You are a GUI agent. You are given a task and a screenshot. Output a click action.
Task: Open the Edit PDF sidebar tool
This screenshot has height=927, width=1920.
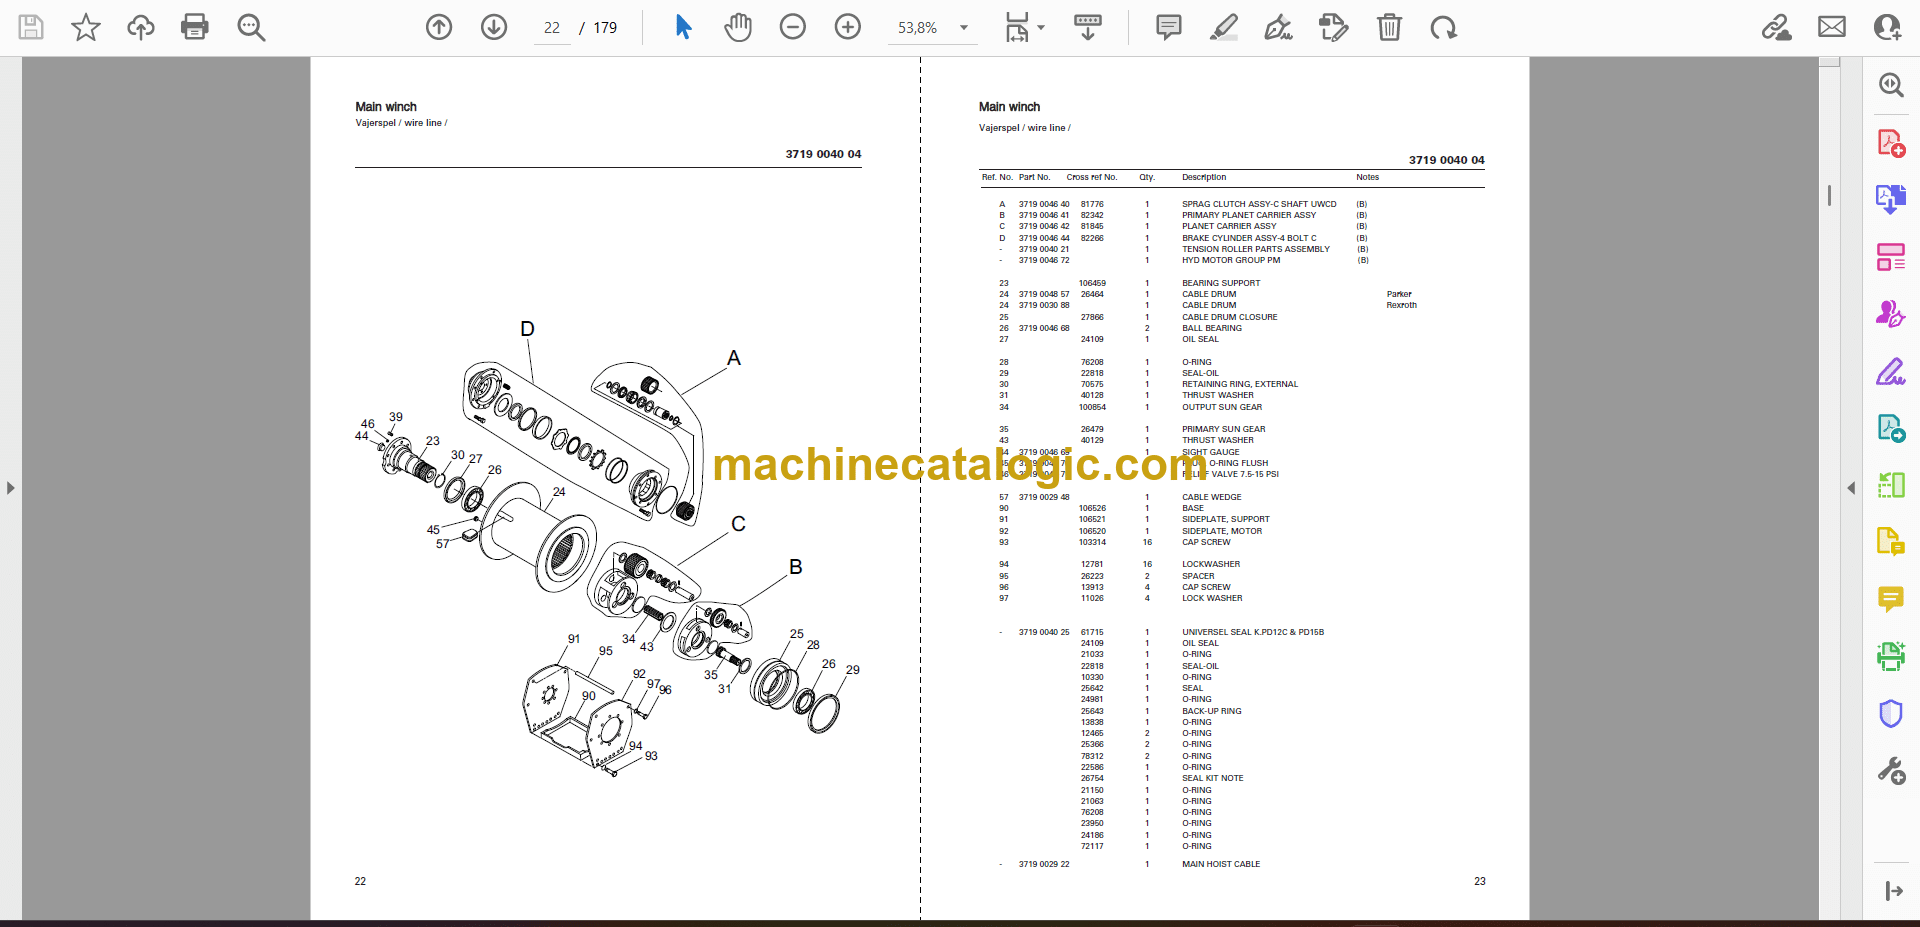(1891, 428)
